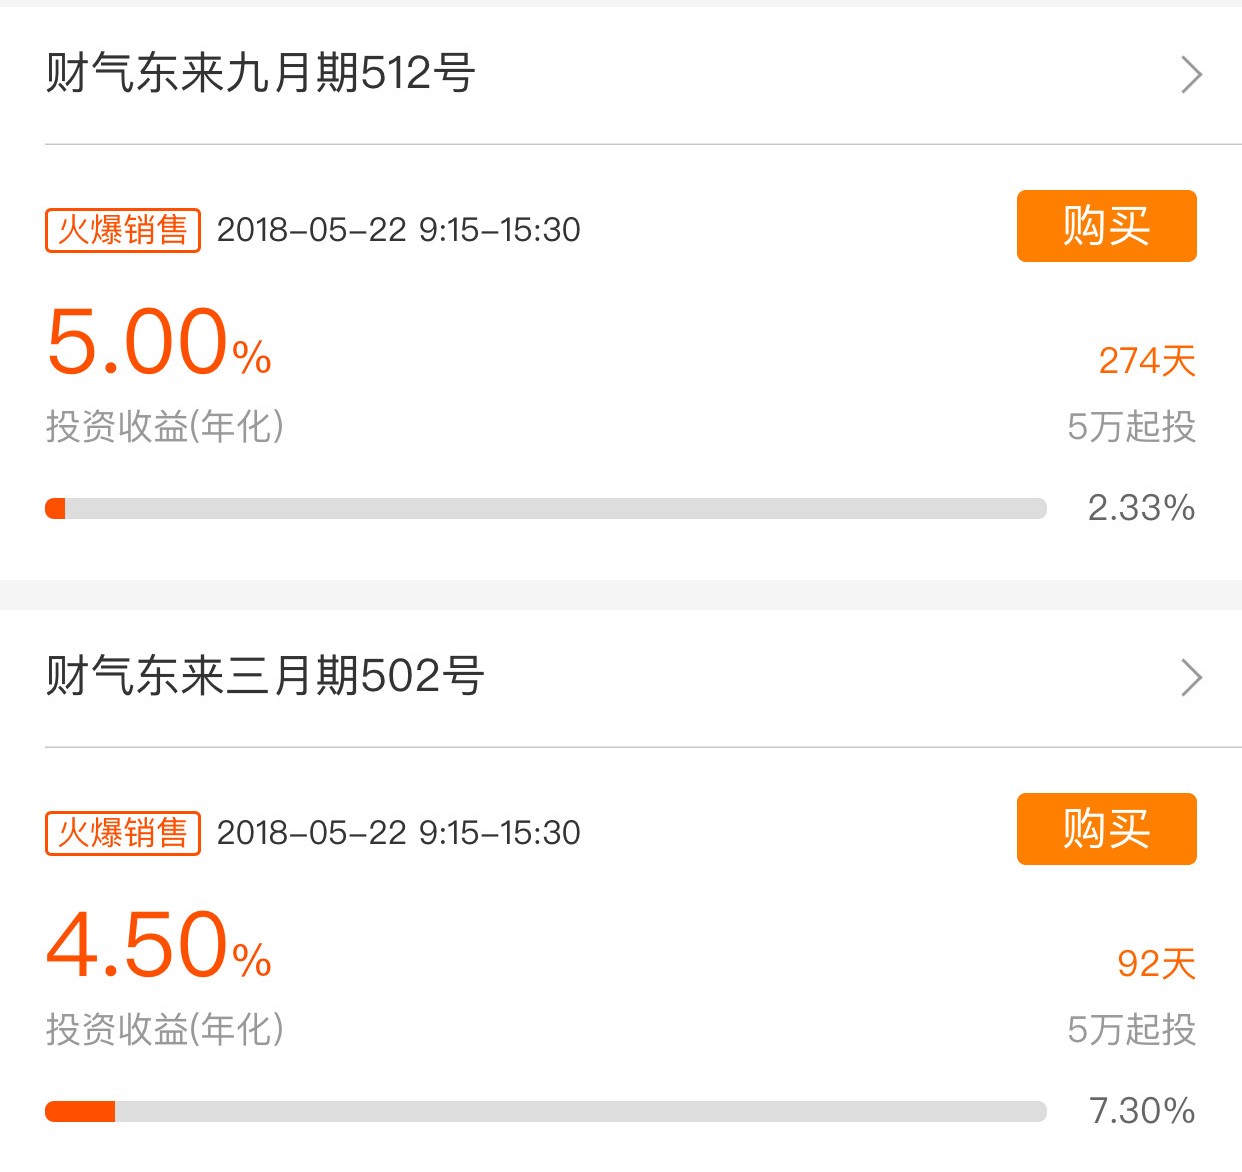Click the sale time 2018-05-22 on 502号 product
This screenshot has height=1172, width=1242.
pos(398,832)
